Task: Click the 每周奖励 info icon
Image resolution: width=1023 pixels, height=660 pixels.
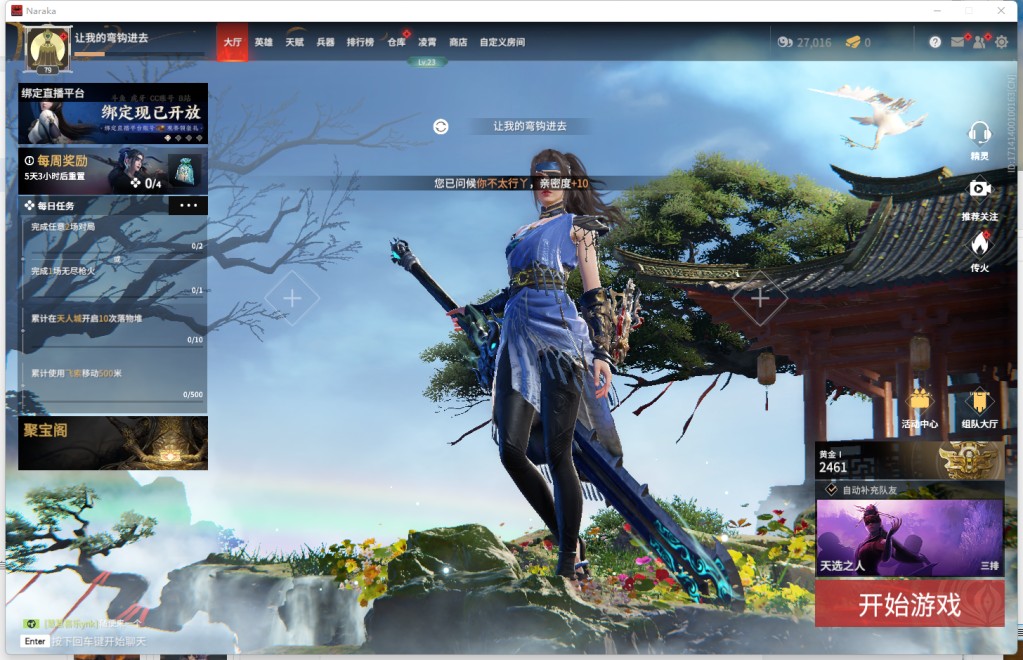Action: [x=29, y=160]
